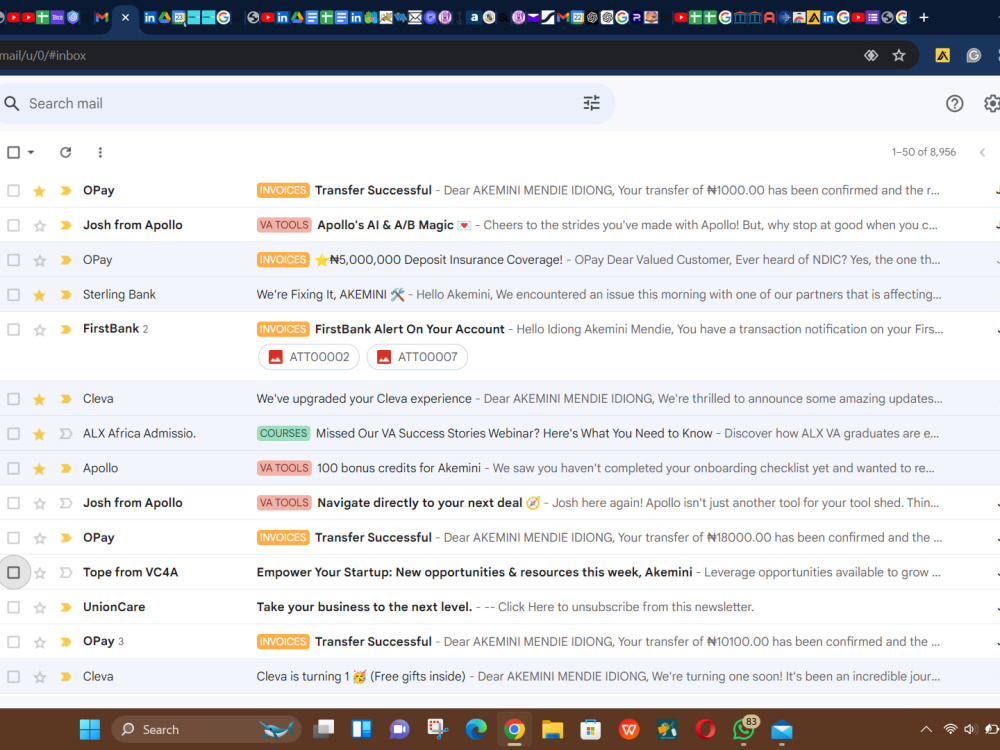Bookmark this page with the star in the address bar

pos(899,55)
